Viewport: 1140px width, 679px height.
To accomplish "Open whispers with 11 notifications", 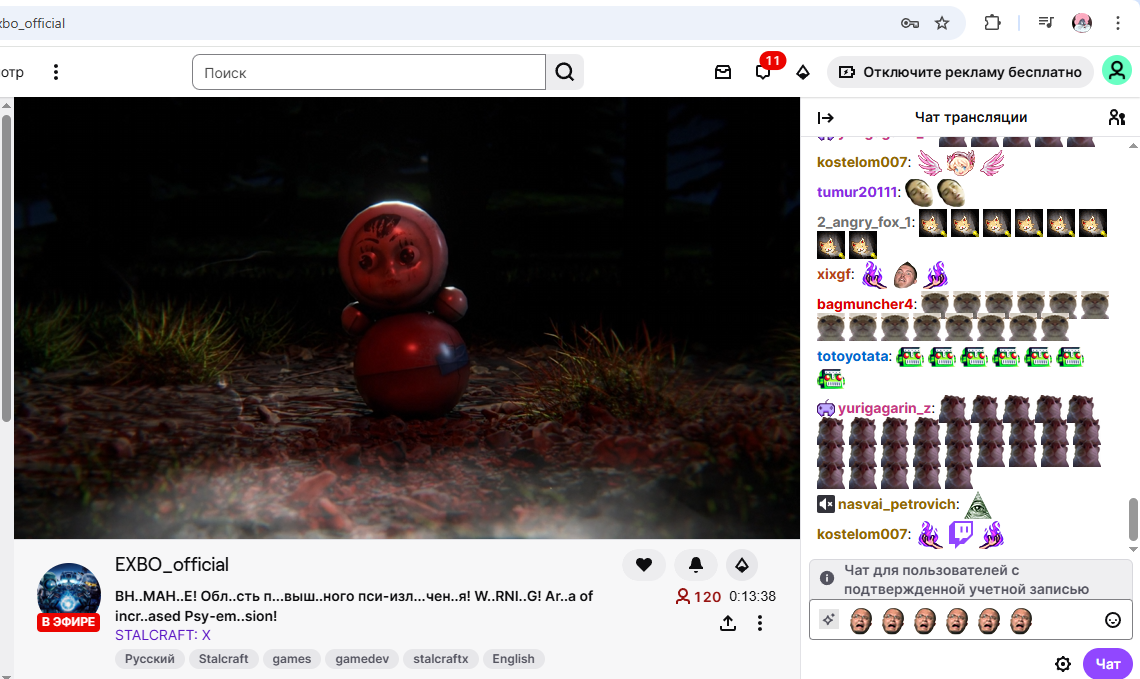I will (x=764, y=72).
